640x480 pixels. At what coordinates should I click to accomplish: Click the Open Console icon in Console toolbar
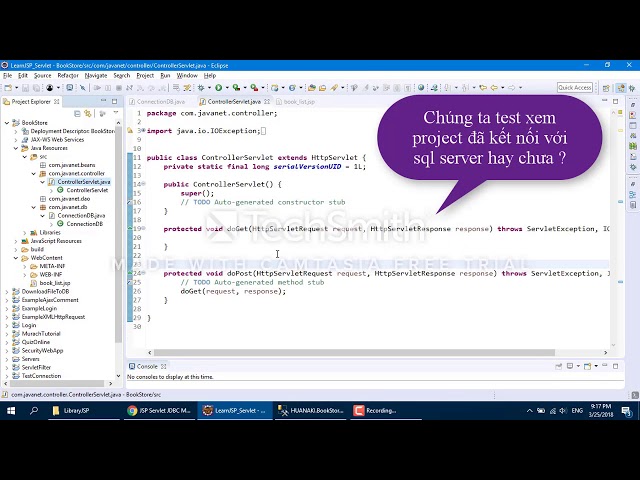(587, 366)
